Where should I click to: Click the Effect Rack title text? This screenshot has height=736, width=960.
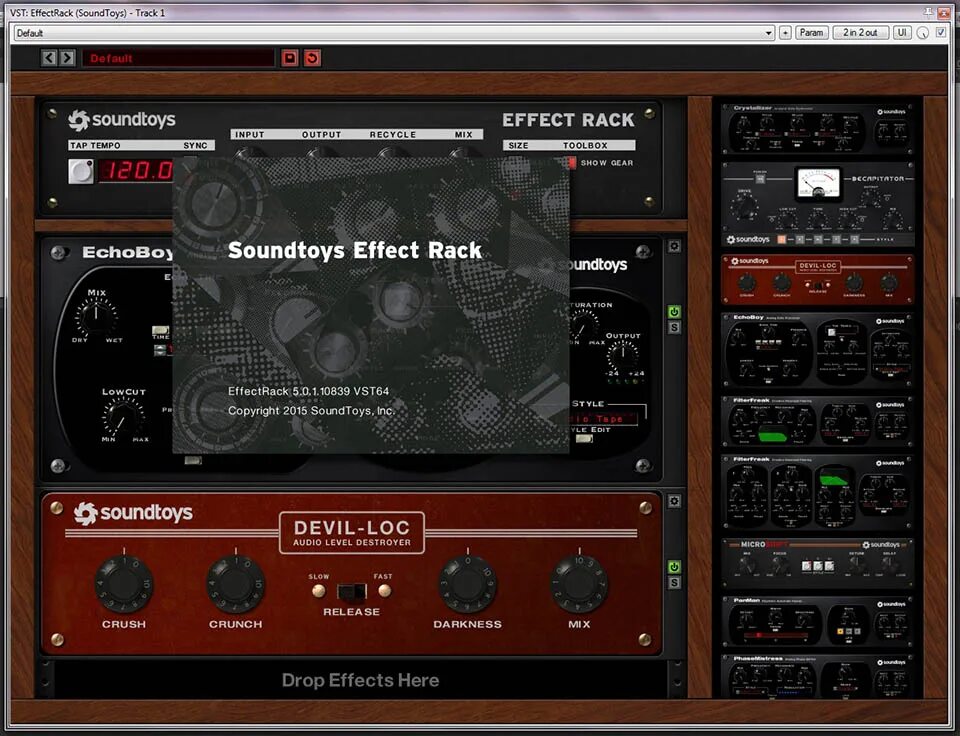[568, 120]
